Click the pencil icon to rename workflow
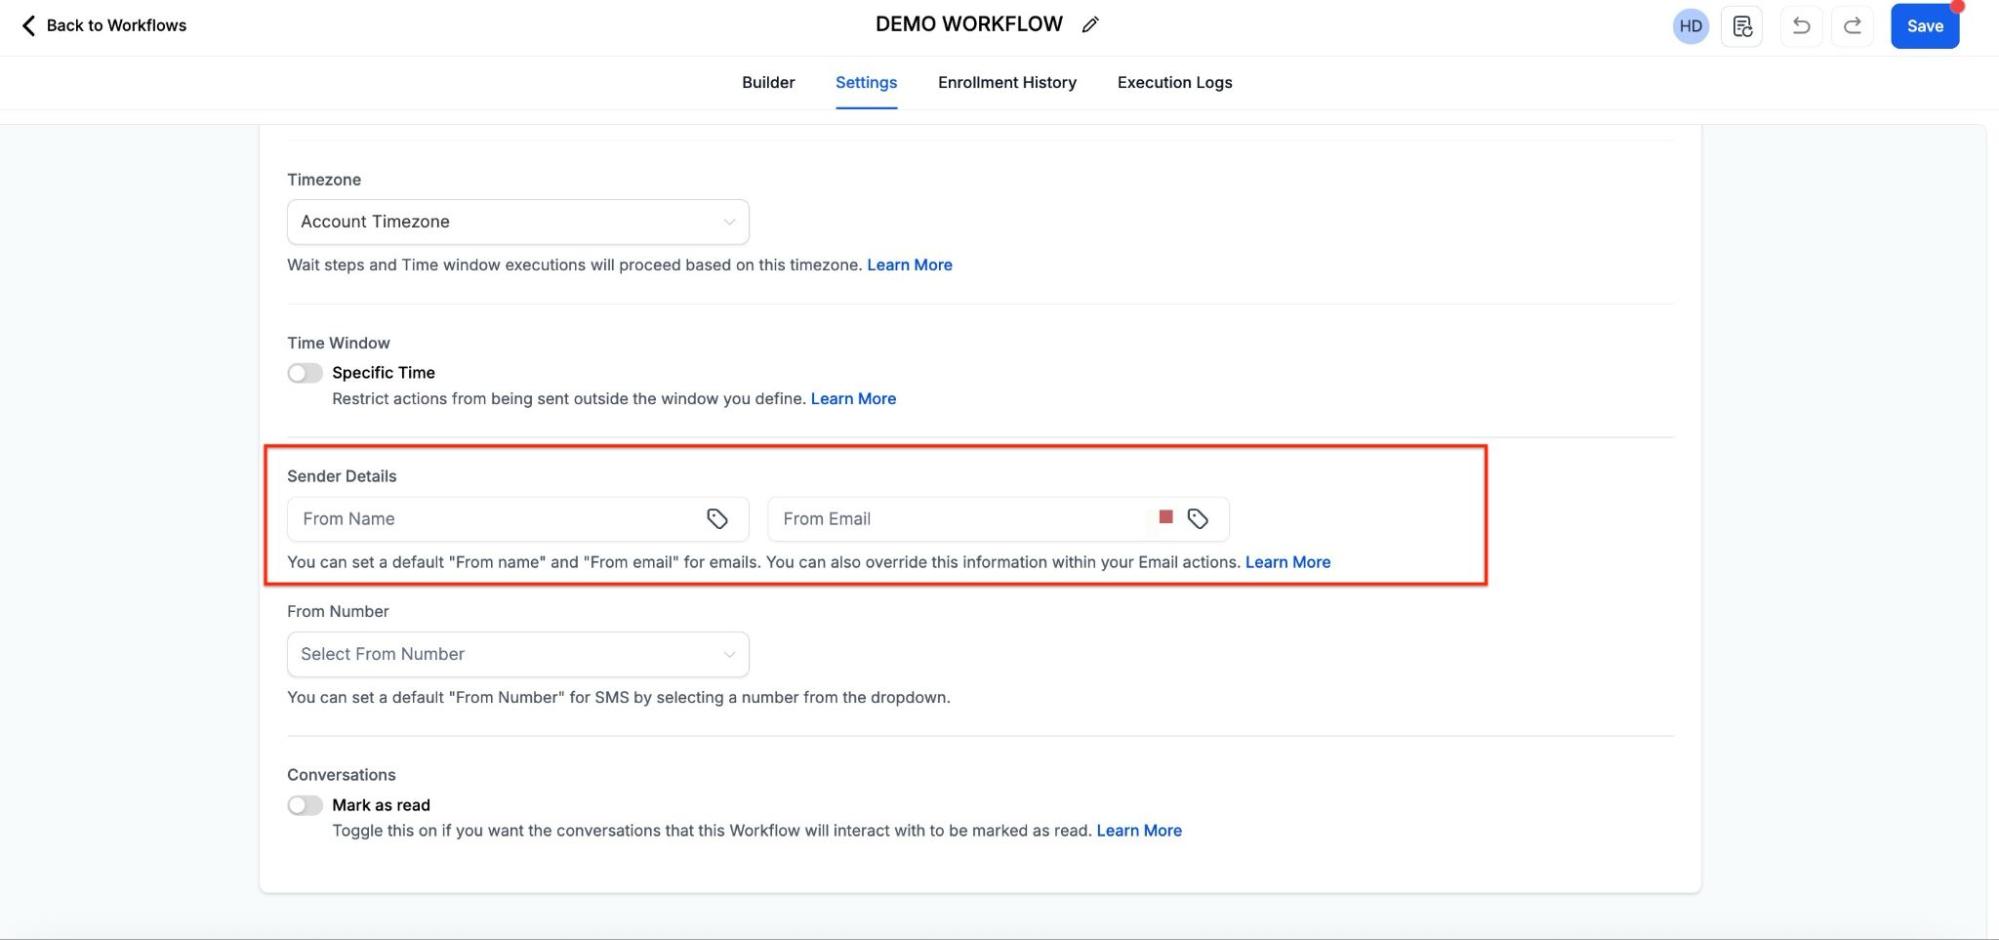The height and width of the screenshot is (940, 1999). 1090,25
